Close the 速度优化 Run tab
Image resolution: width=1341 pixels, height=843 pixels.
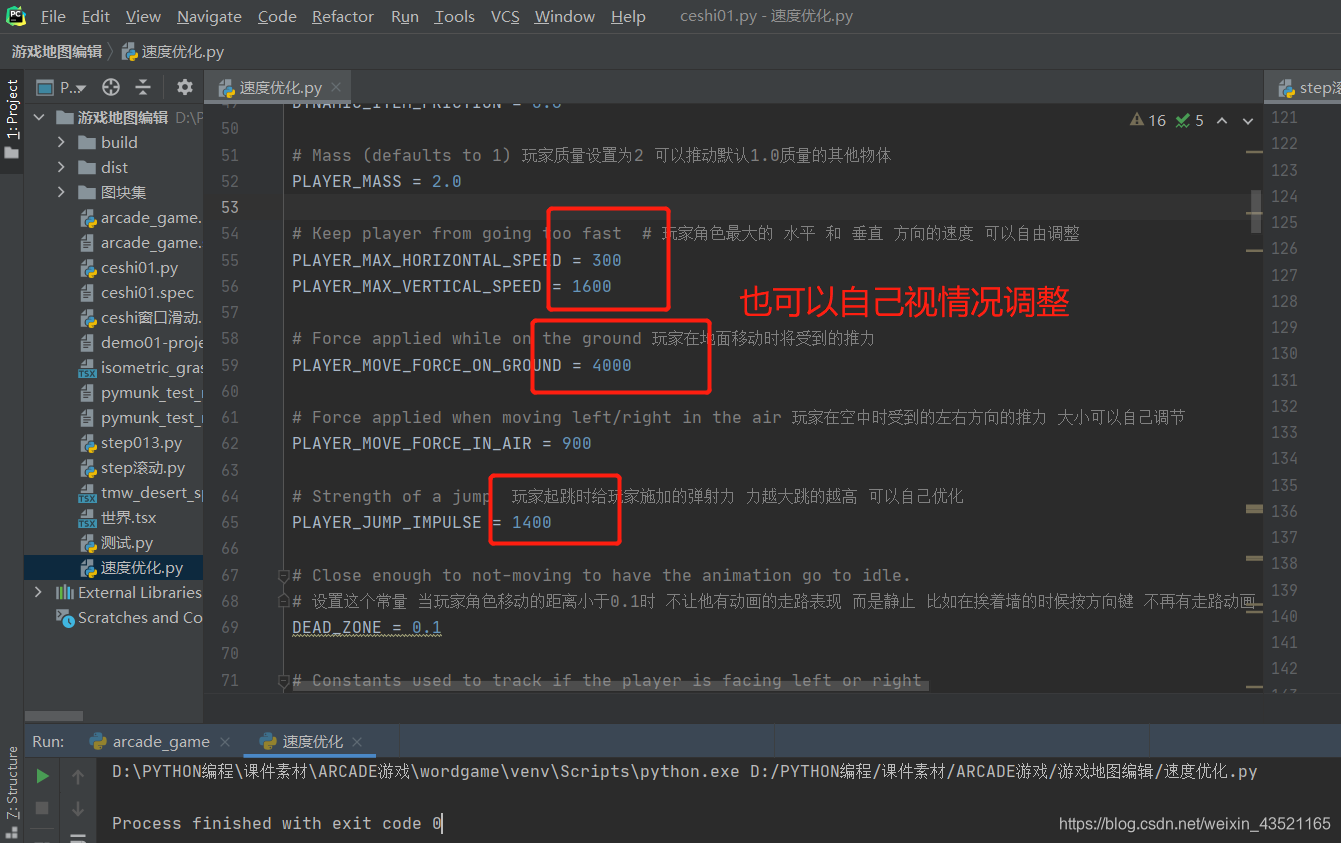pyautogui.click(x=357, y=742)
